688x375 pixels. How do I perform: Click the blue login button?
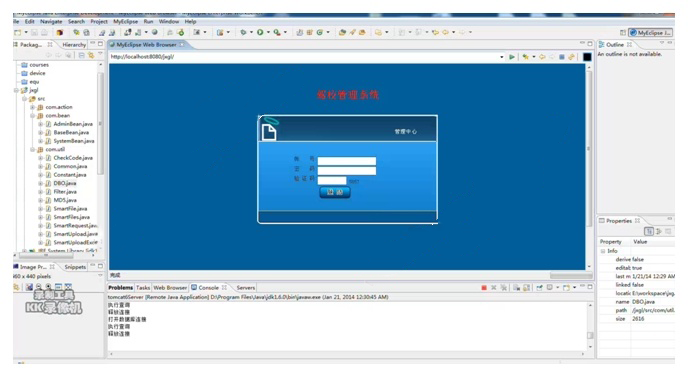click(334, 192)
